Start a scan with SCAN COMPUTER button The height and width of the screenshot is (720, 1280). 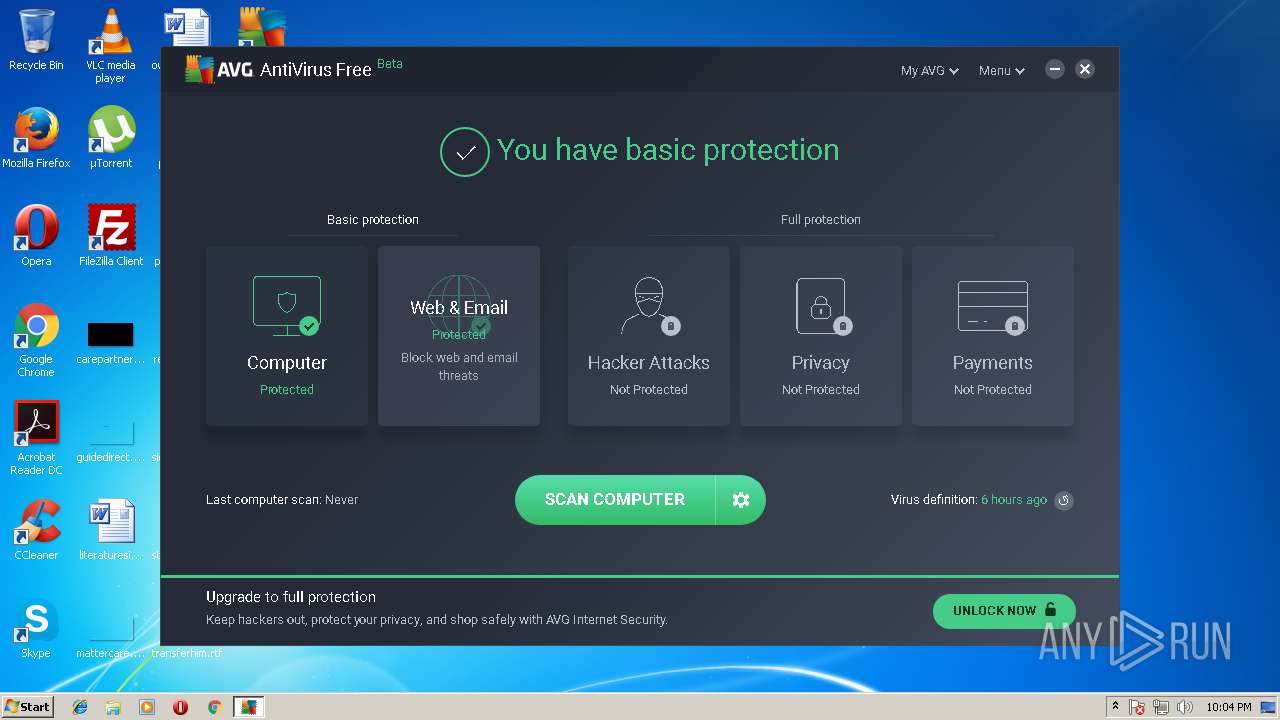(x=615, y=500)
